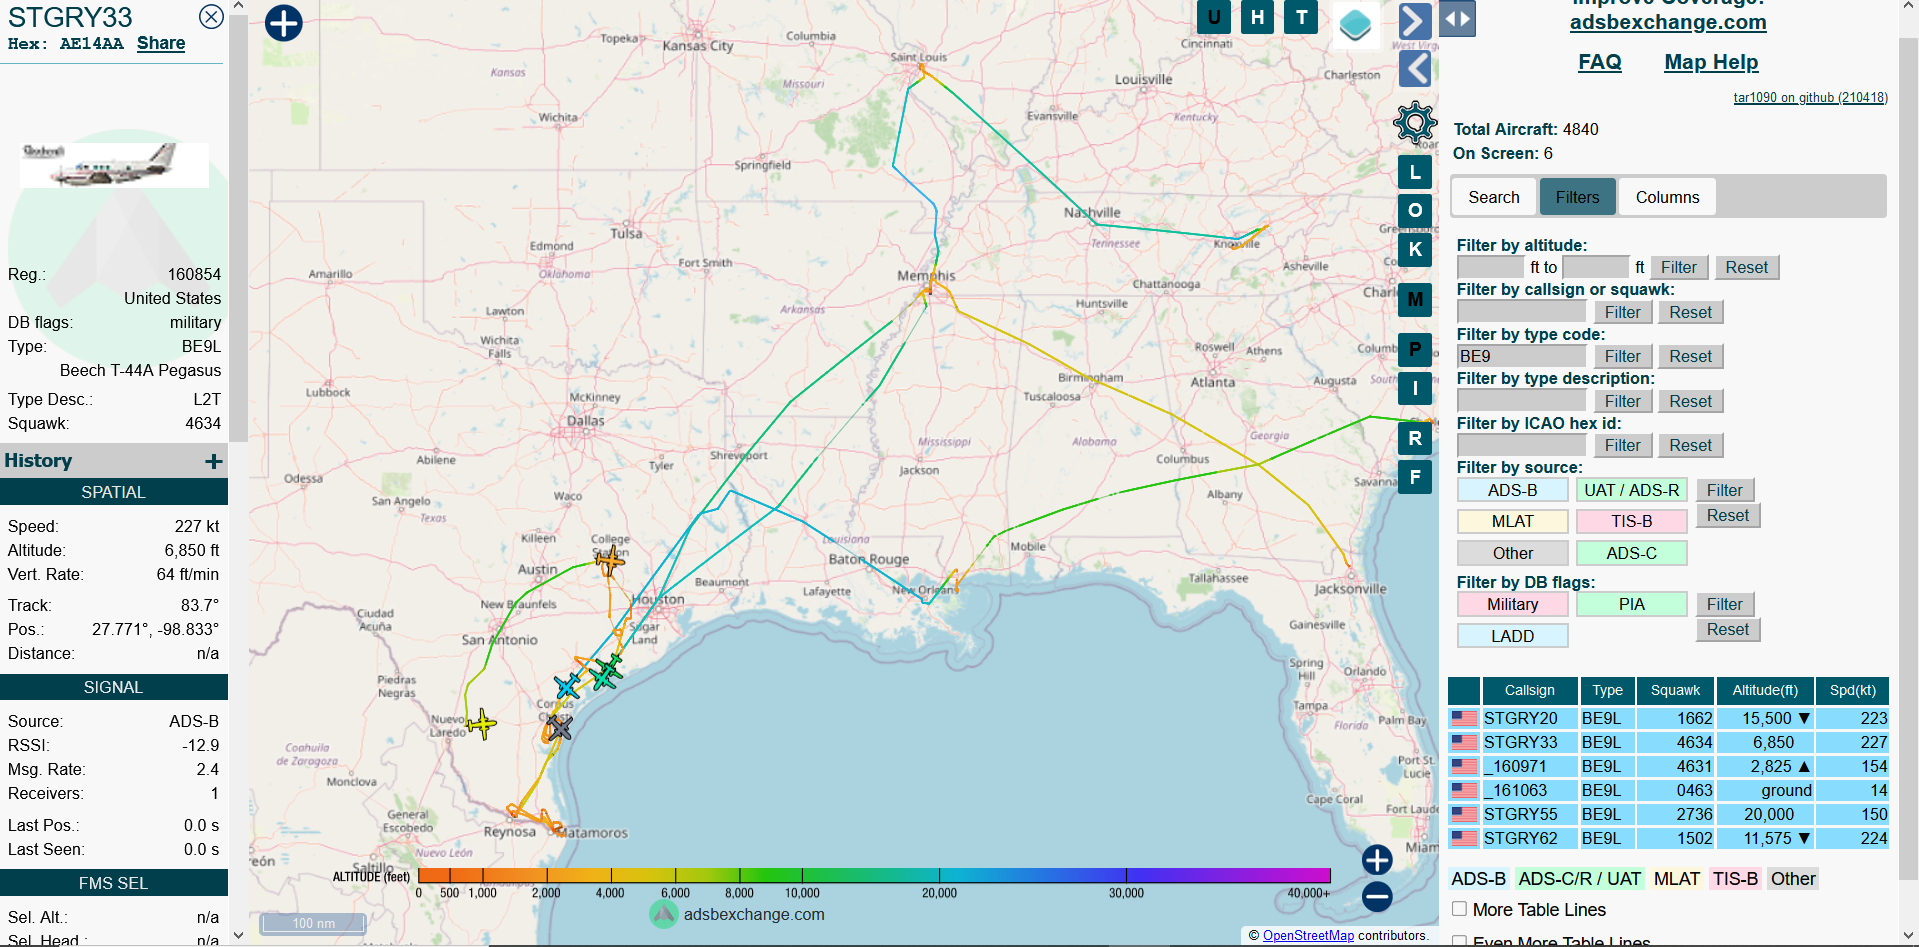Toggle the O map option button

tap(1415, 210)
